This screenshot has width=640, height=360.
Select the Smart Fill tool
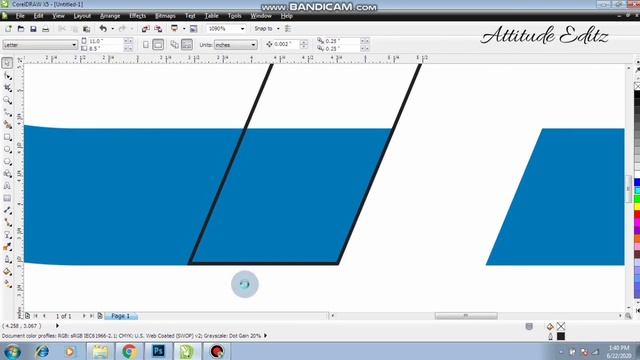7,125
